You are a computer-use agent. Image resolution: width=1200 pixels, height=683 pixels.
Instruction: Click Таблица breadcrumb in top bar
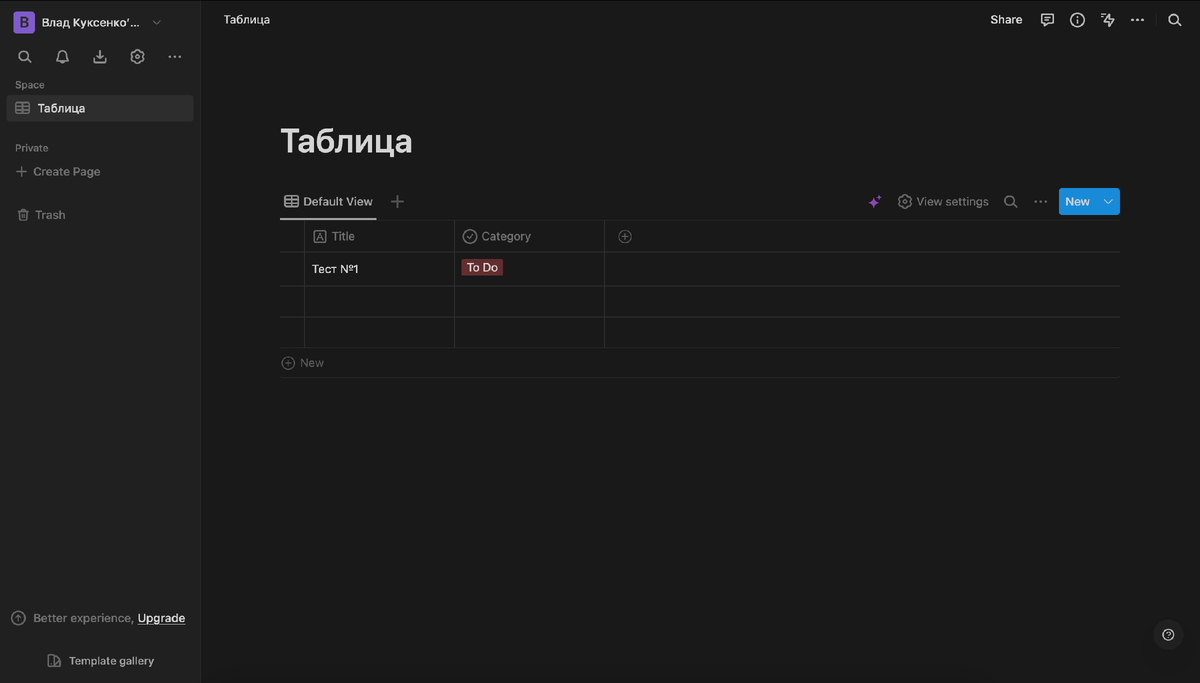[247, 19]
